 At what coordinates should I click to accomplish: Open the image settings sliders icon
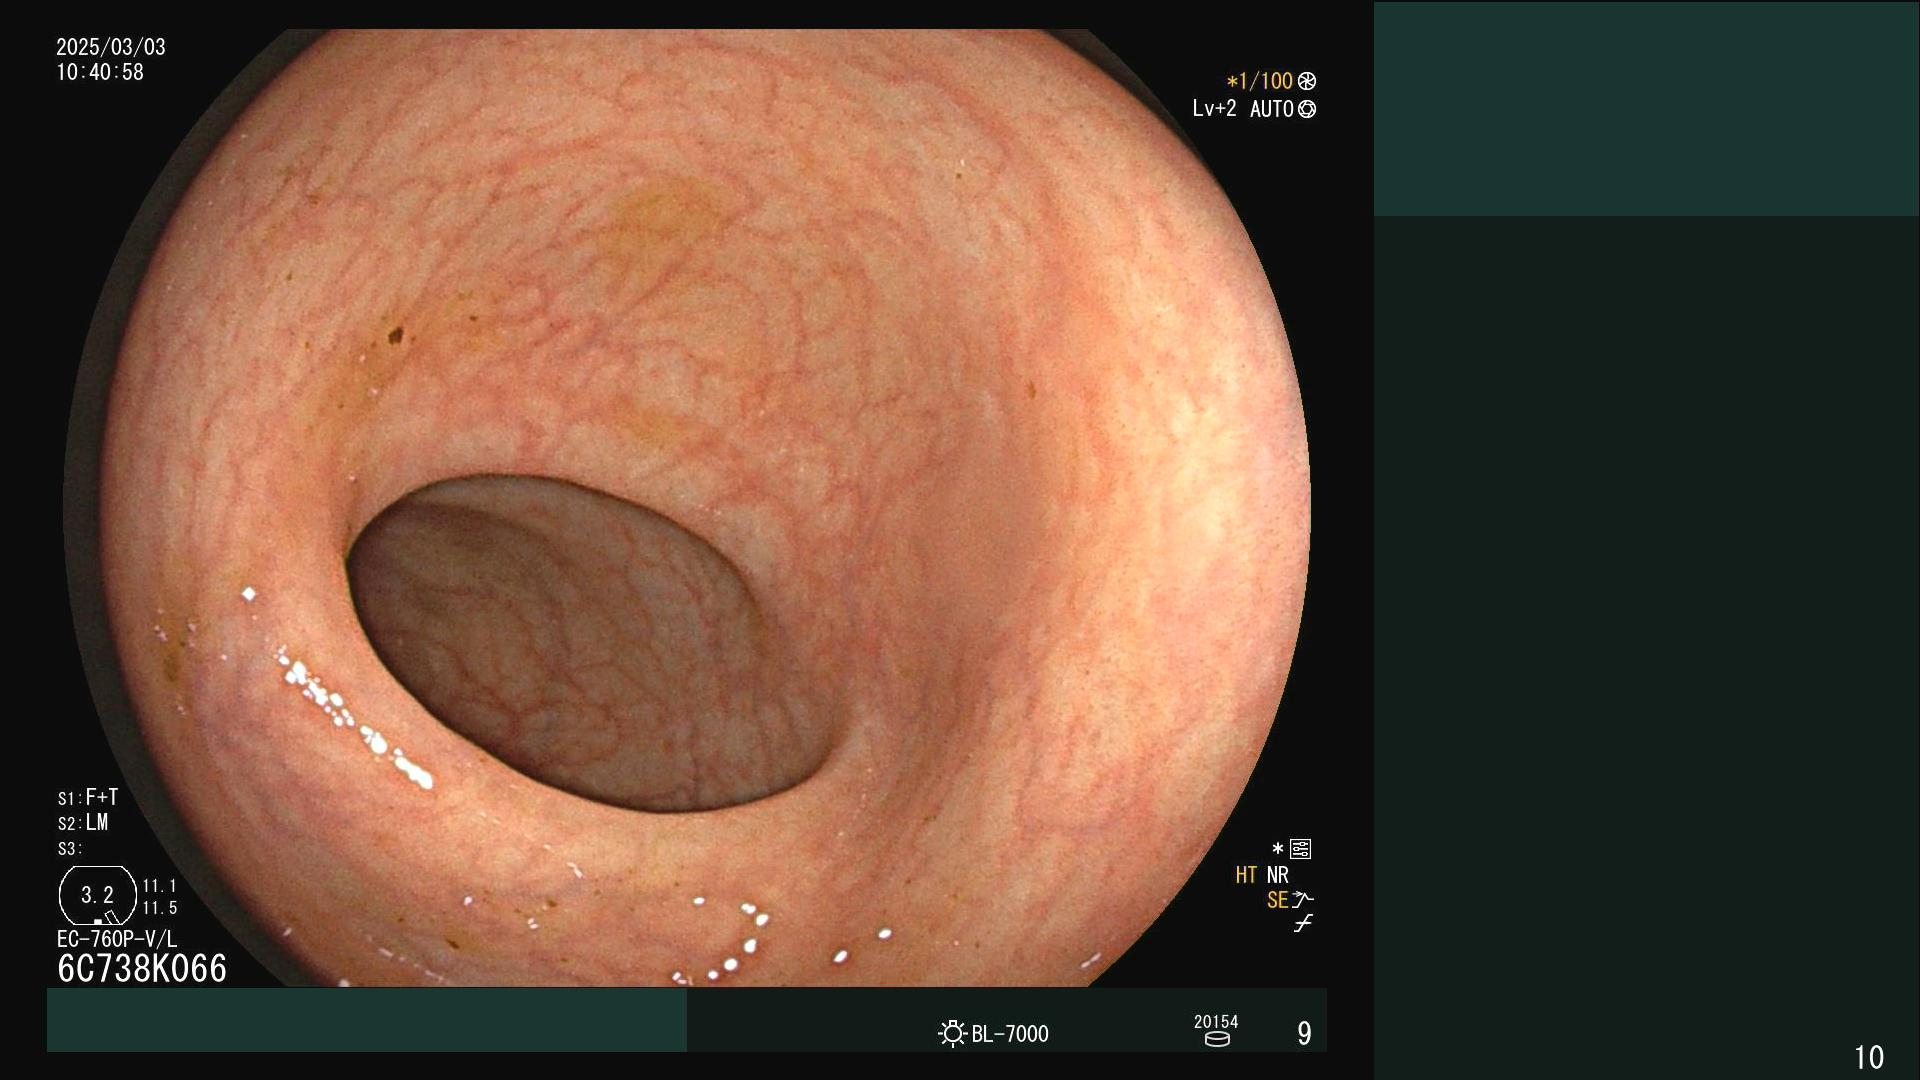tap(1300, 849)
